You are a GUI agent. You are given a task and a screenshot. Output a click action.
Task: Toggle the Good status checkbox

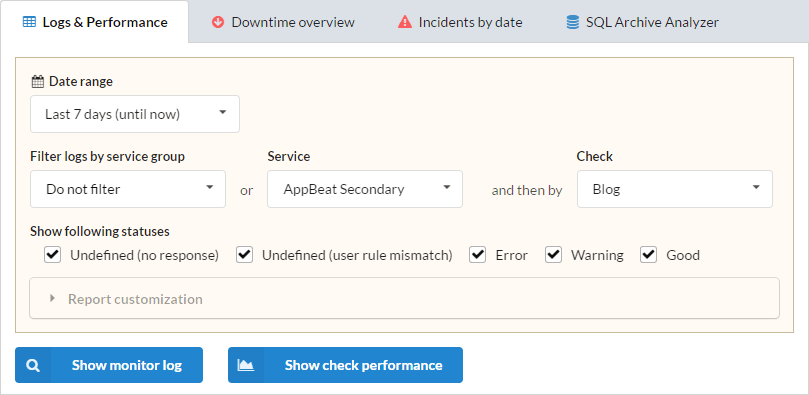point(649,255)
